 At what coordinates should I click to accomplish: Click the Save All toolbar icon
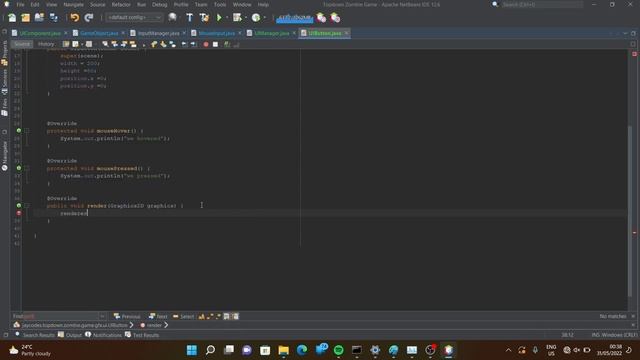(53, 18)
